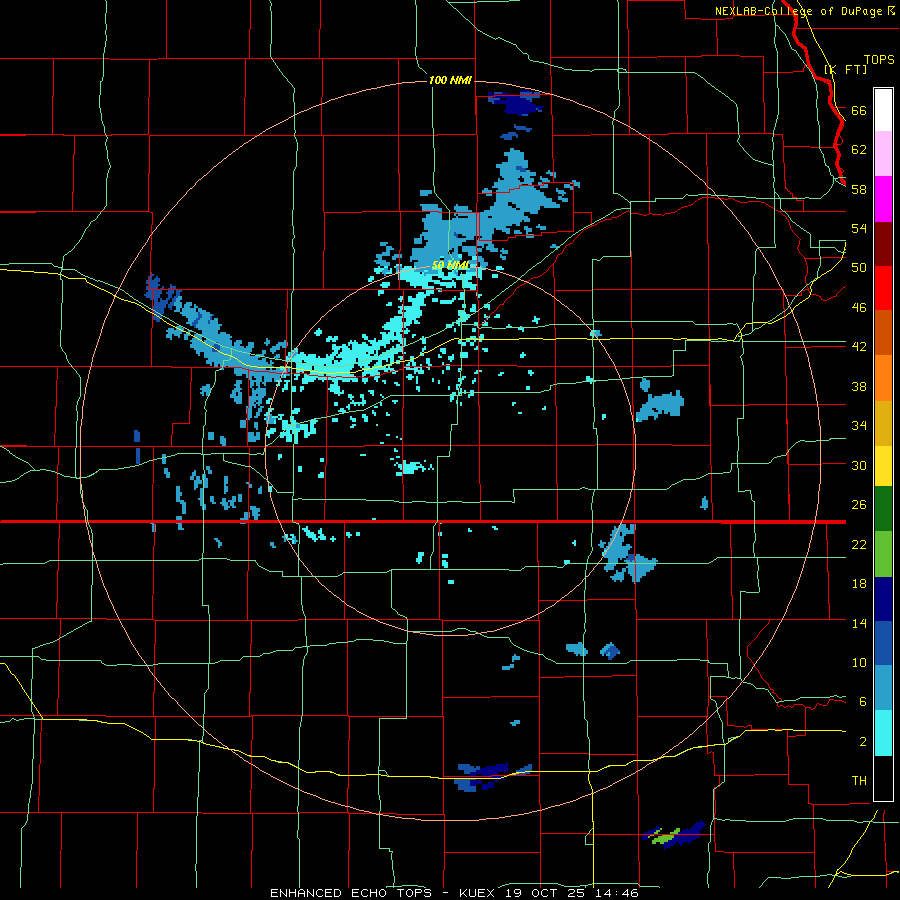Viewport: 900px width, 900px height.
Task: Click legend value 62
Action: (859, 150)
